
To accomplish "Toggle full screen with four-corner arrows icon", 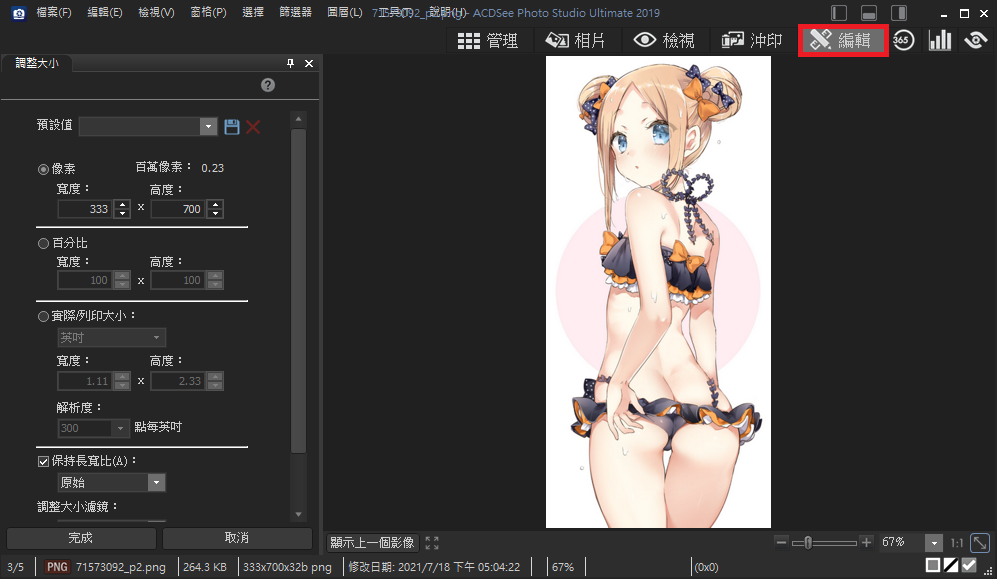I will [432, 543].
